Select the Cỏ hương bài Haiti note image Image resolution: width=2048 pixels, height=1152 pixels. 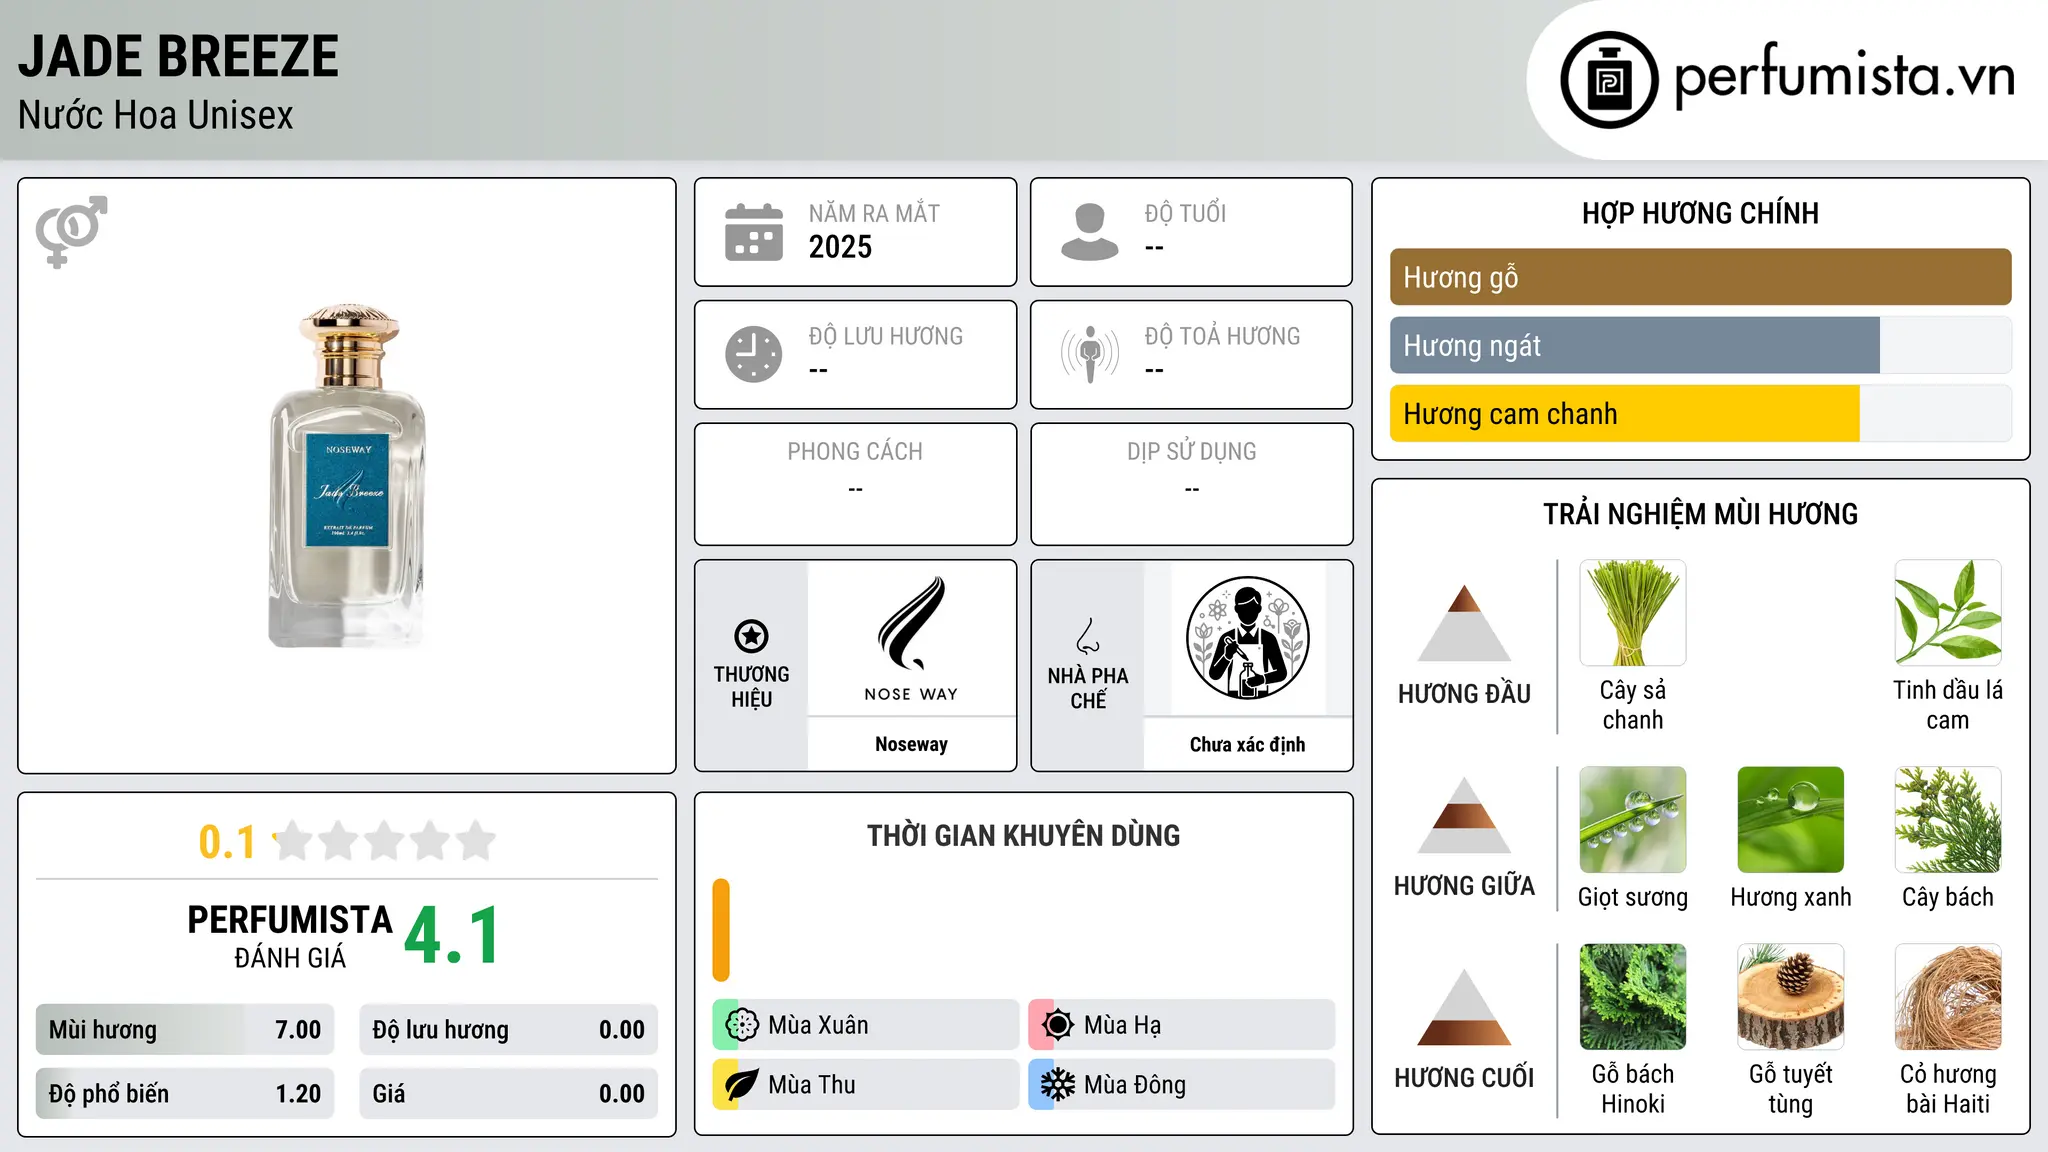pos(1948,997)
